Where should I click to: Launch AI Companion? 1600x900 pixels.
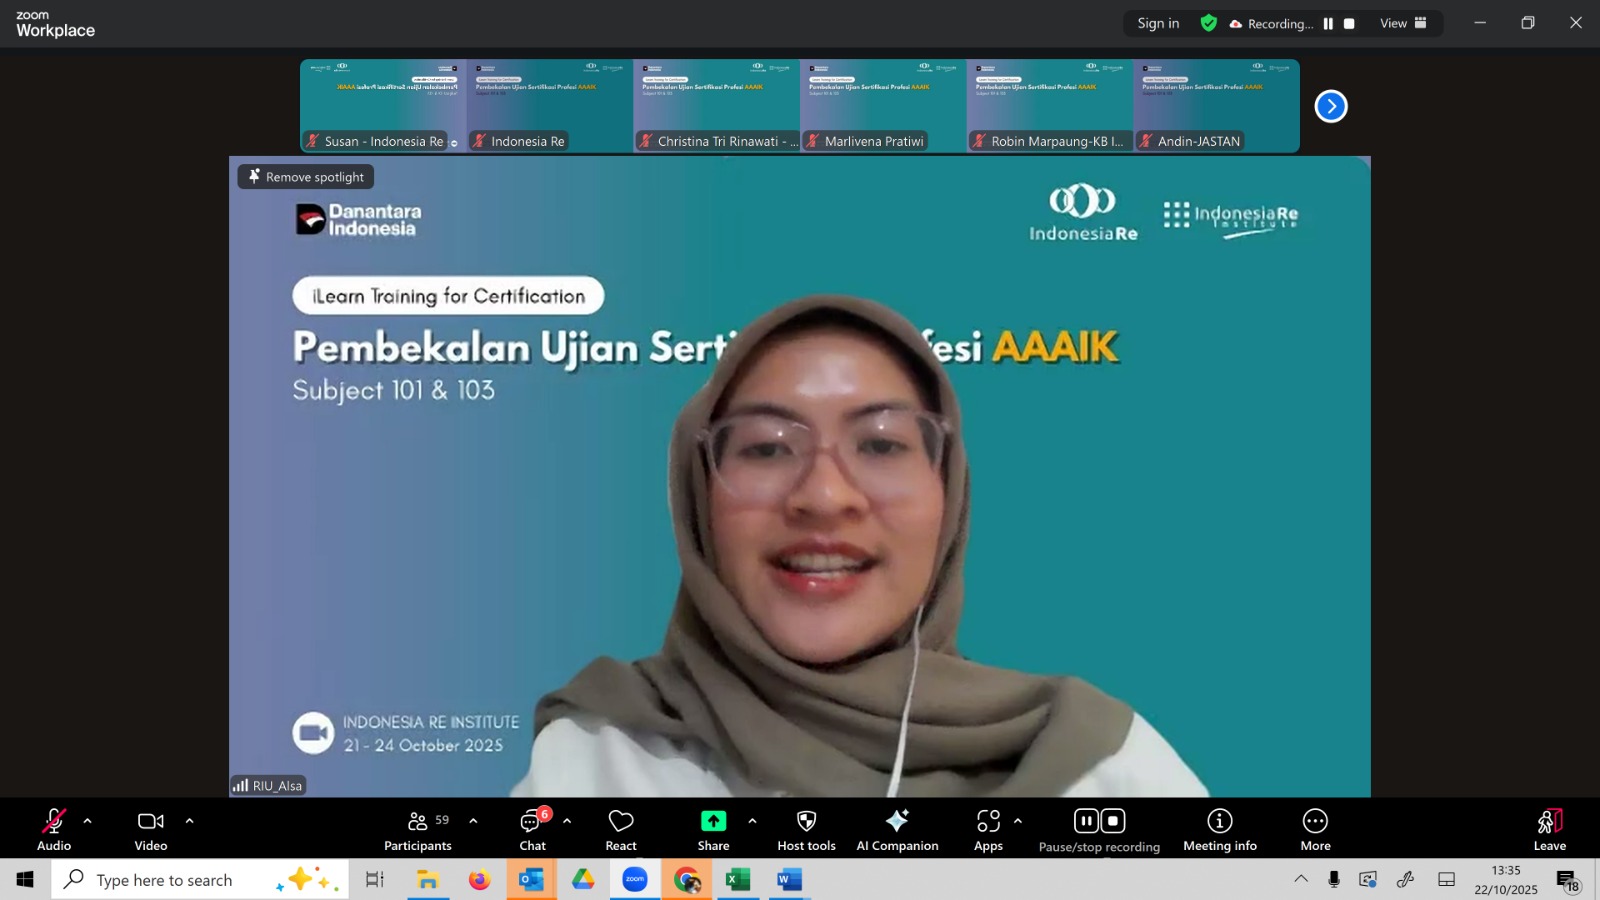(897, 830)
